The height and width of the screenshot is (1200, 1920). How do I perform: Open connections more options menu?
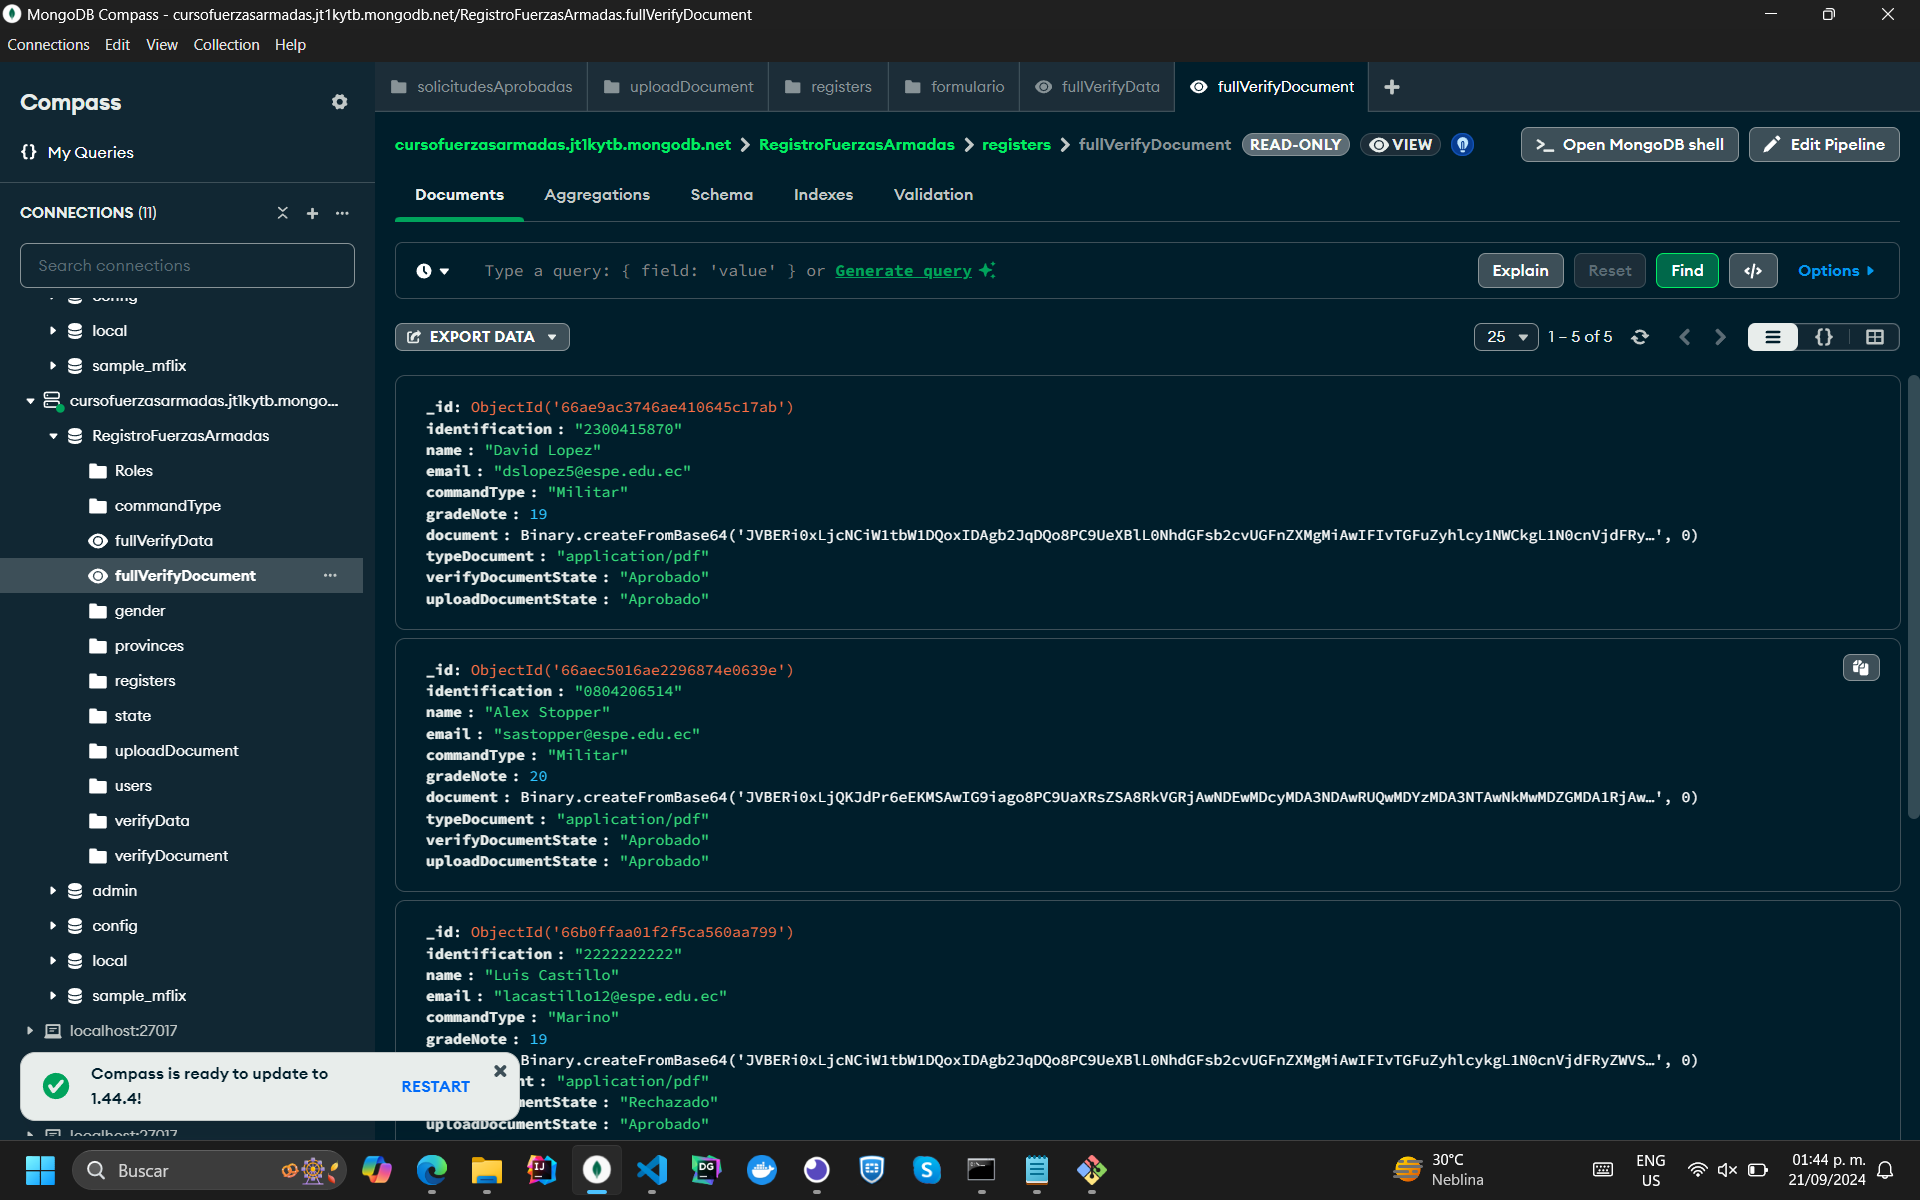click(342, 213)
